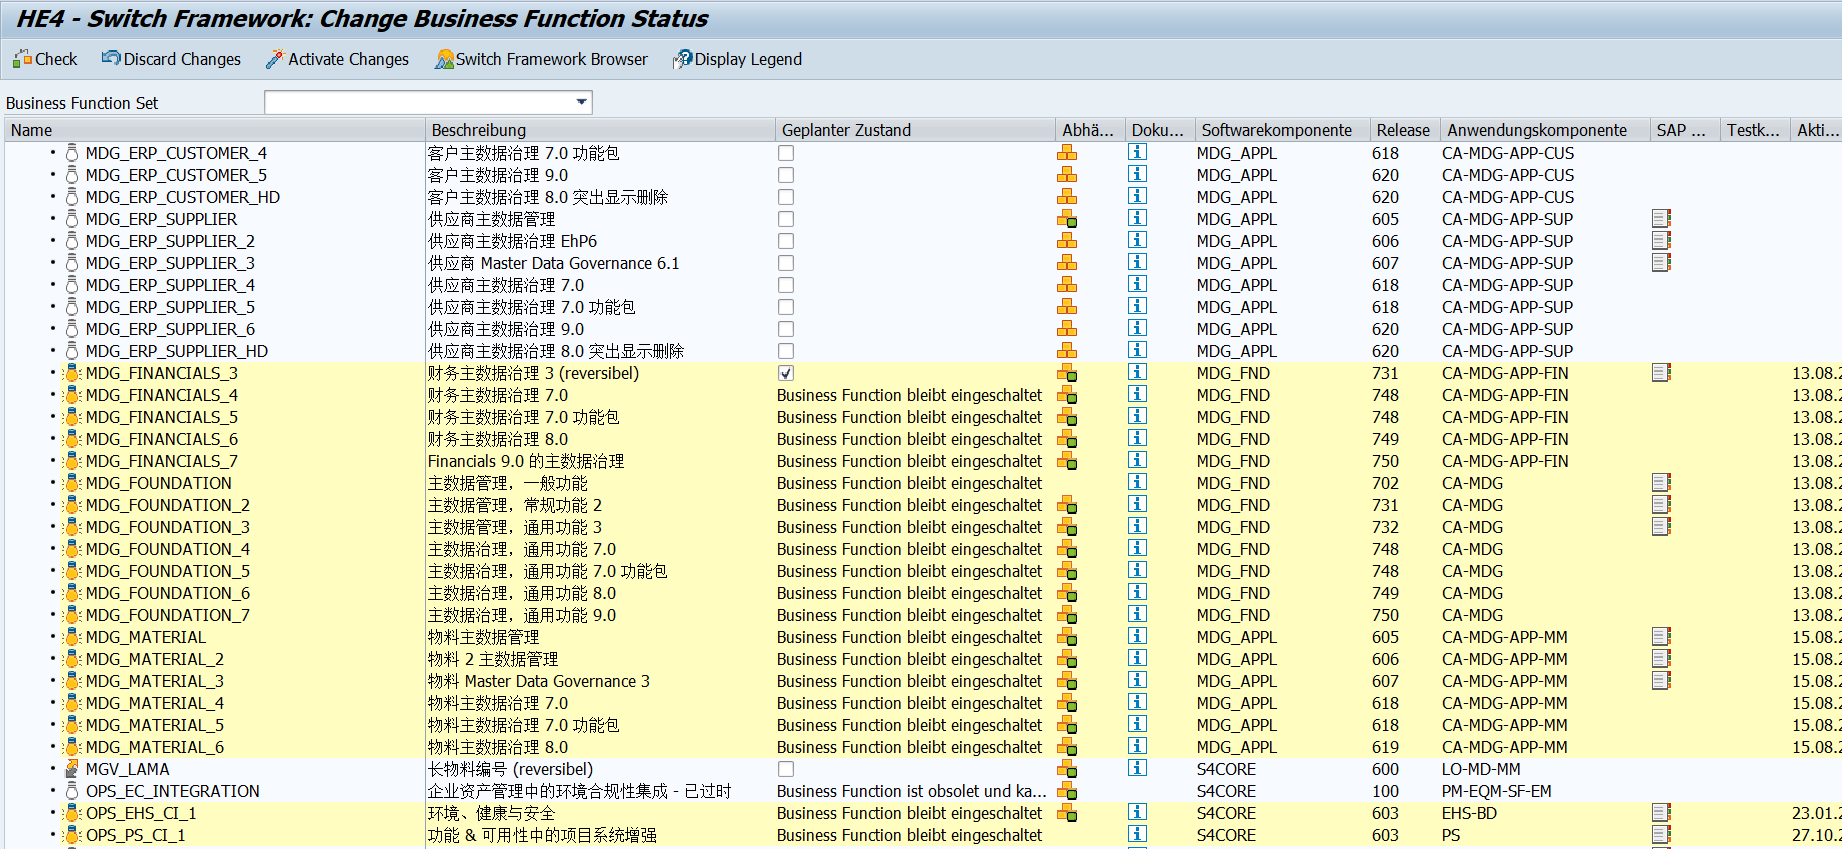Image resolution: width=1842 pixels, height=849 pixels.
Task: Click application component 'LO-MD-MM'
Action: 1481,769
